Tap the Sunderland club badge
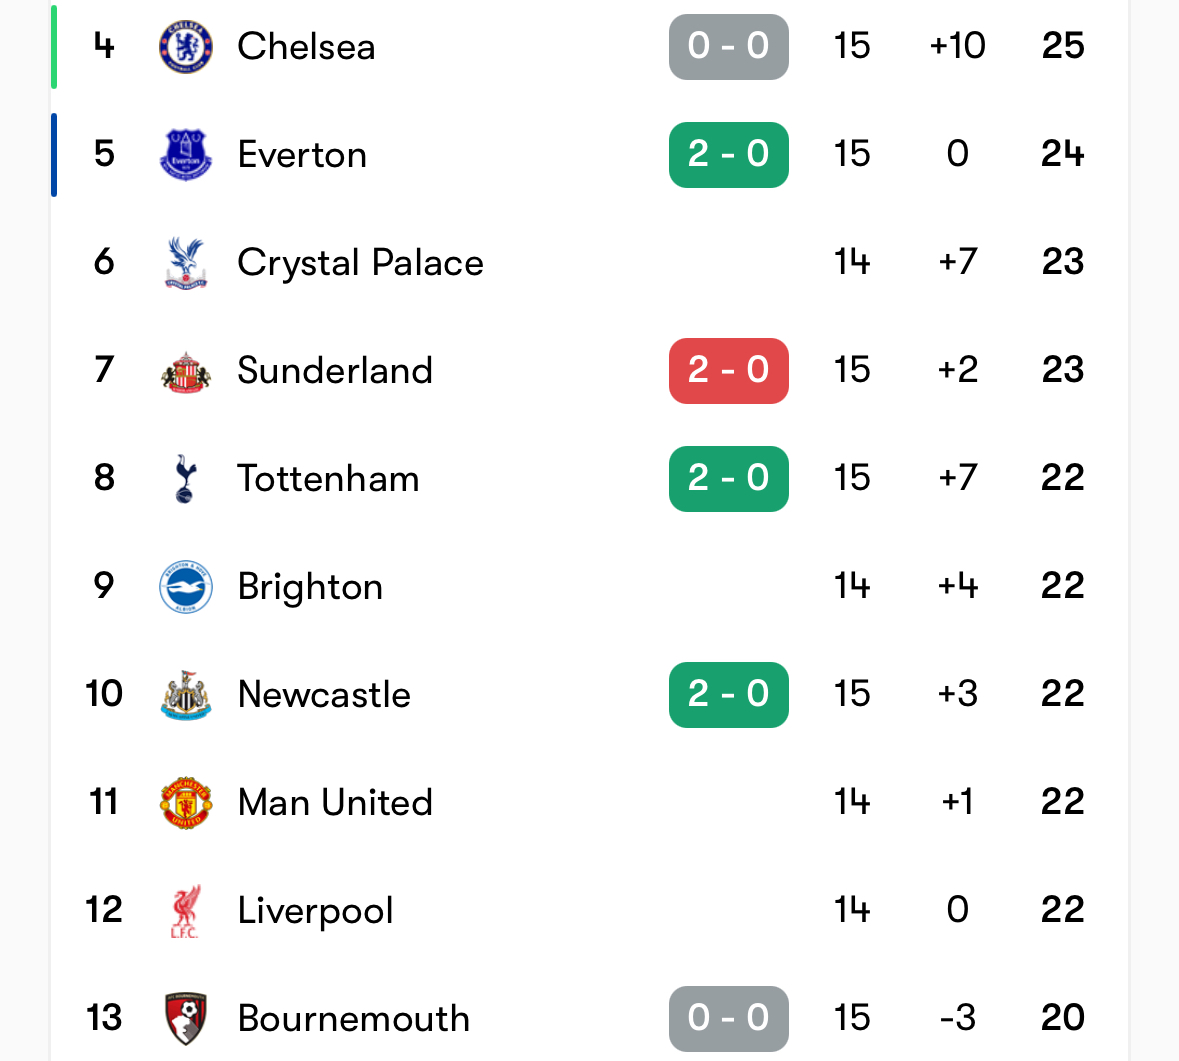The width and height of the screenshot is (1179, 1061). pyautogui.click(x=186, y=371)
